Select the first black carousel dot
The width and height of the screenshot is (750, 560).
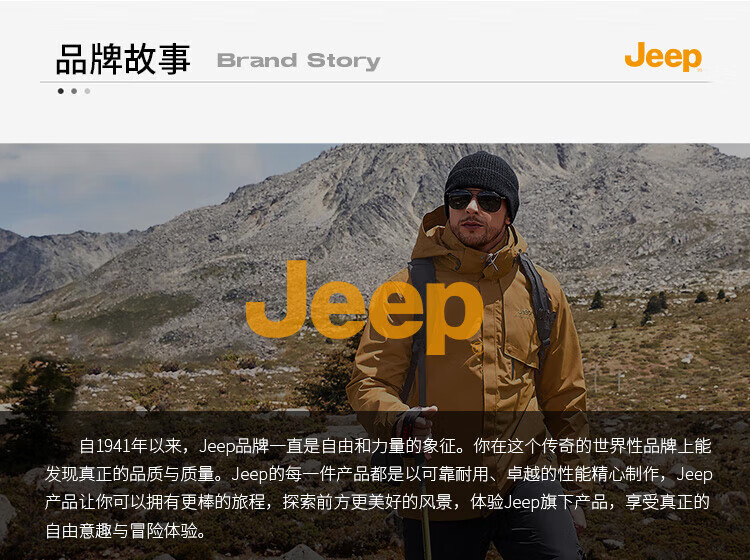click(61, 91)
